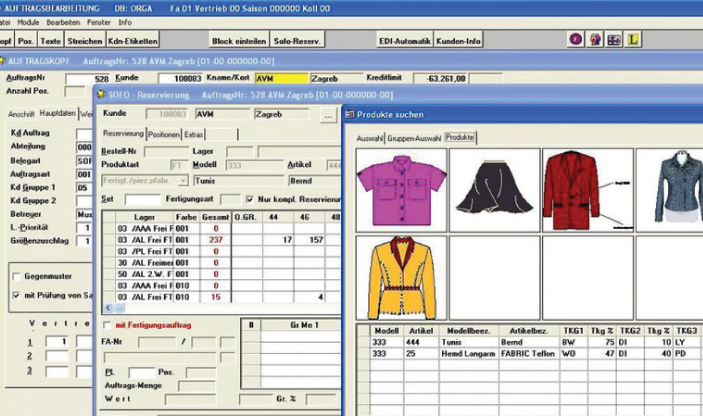Select the Tunis row in product table
This screenshot has width=703, height=416.
[530, 342]
